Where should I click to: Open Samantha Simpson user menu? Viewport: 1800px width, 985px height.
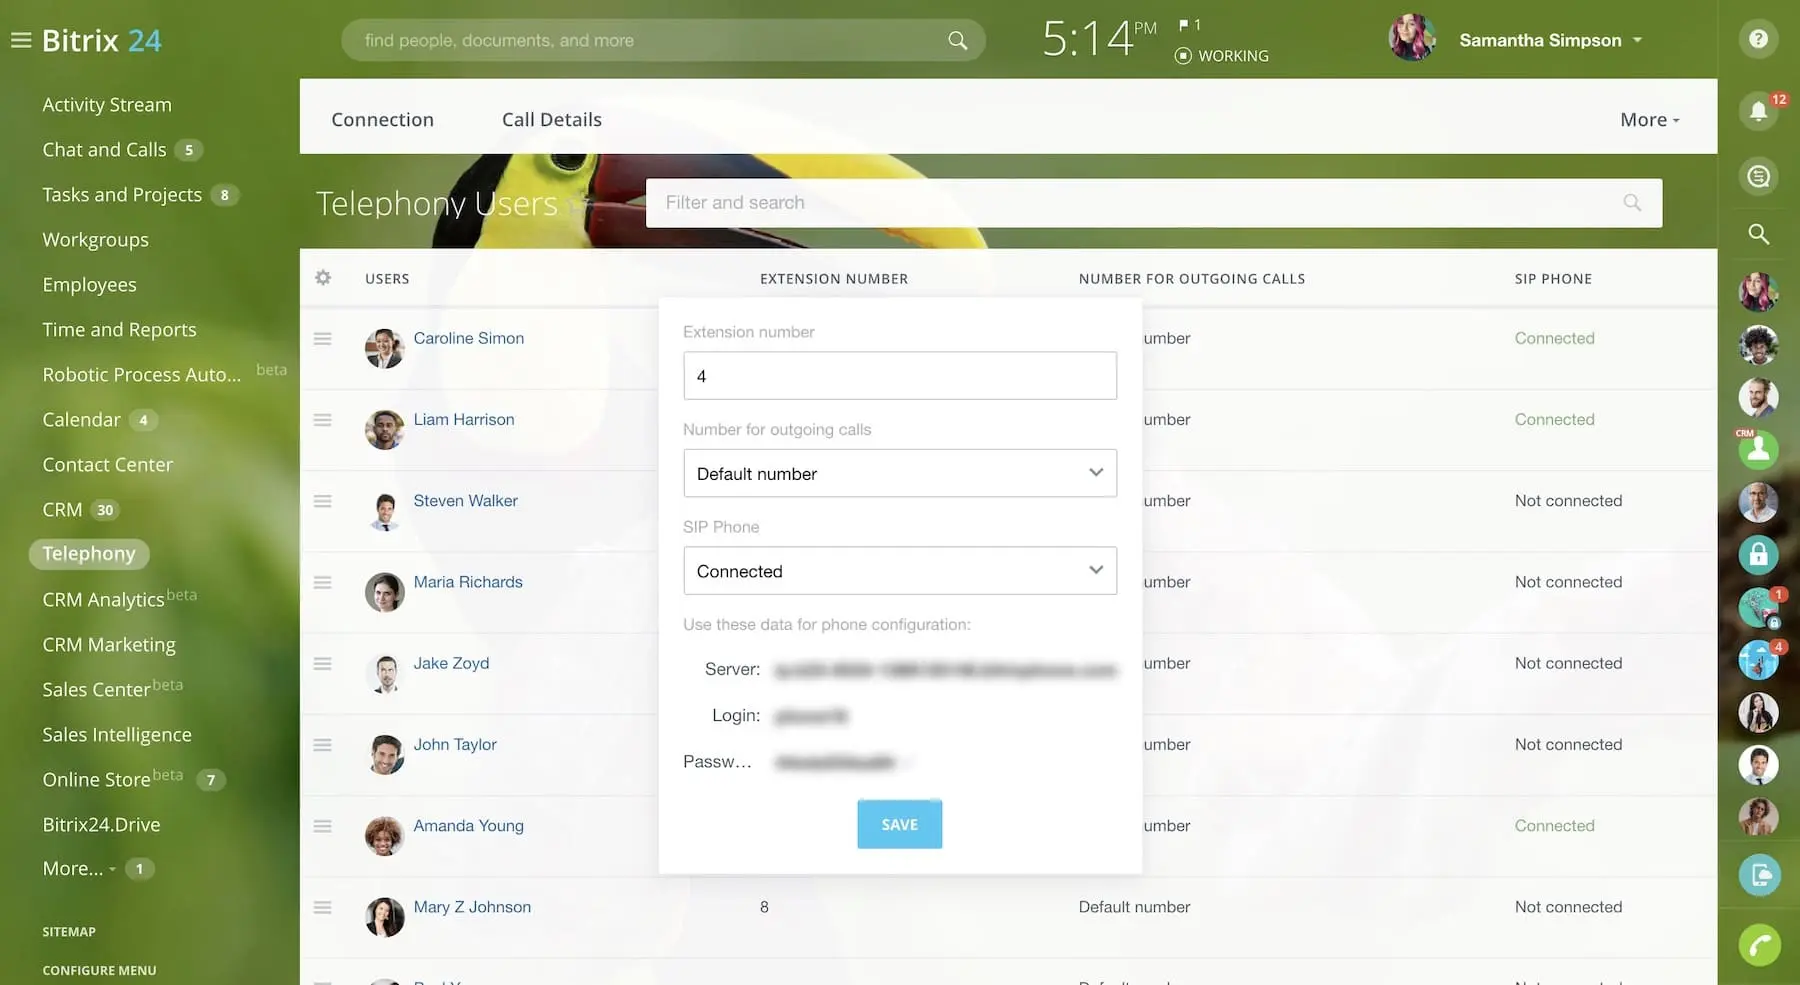pos(1549,41)
